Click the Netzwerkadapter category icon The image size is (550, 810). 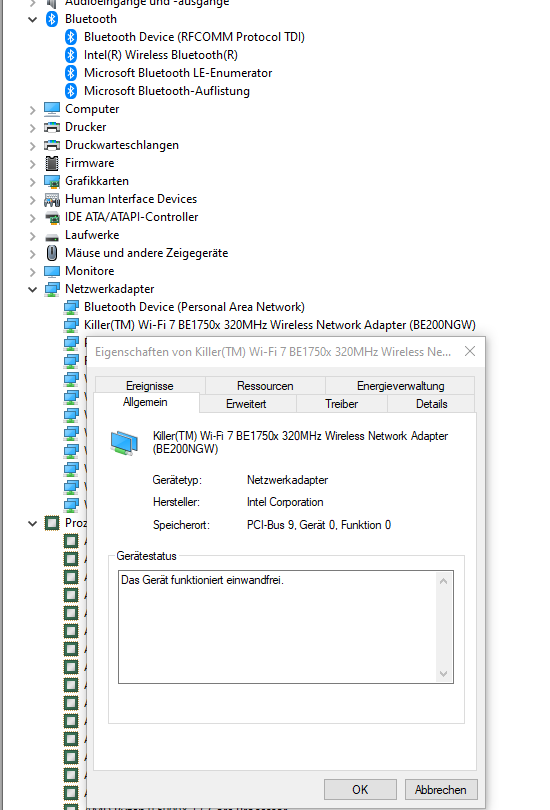click(x=52, y=289)
